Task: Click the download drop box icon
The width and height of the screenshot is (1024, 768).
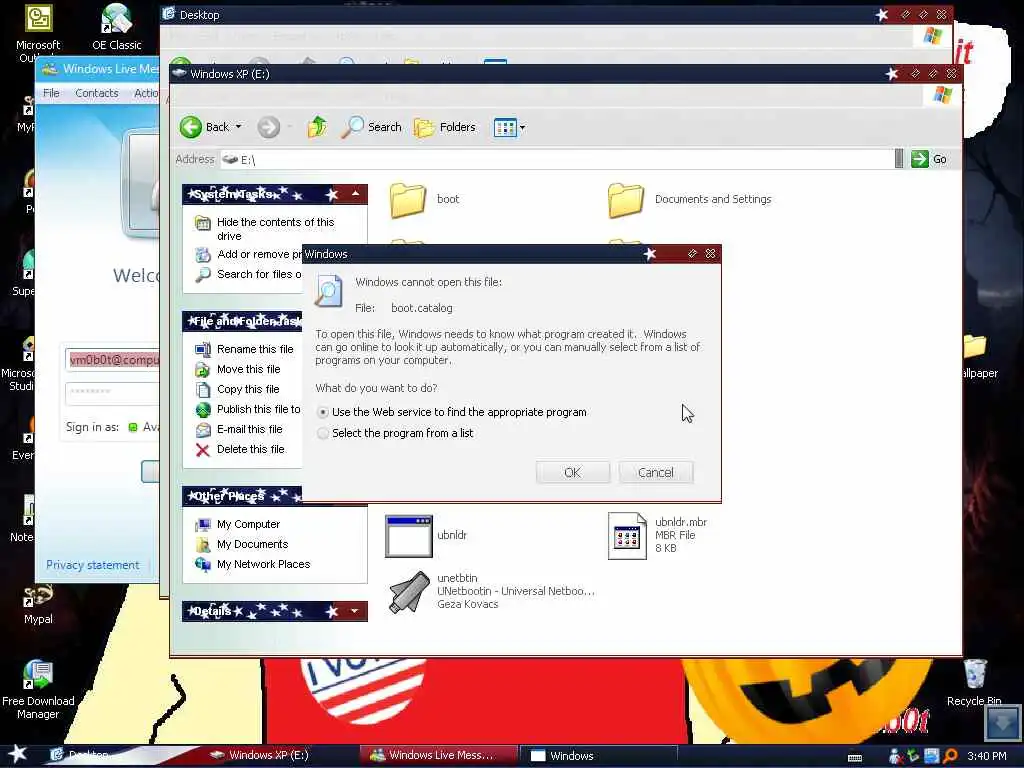Action: click(x=1002, y=722)
